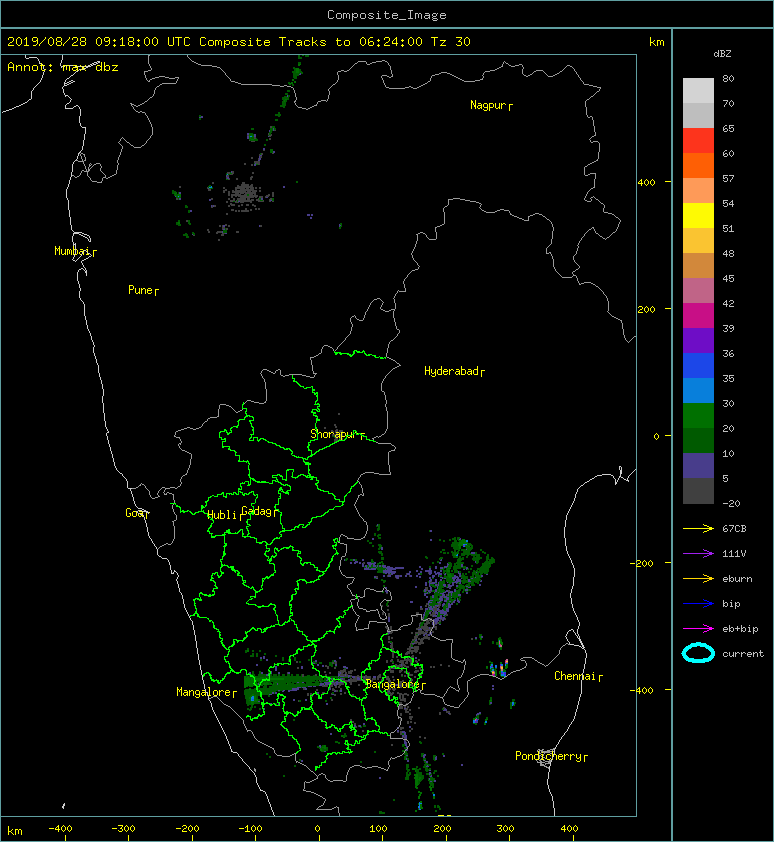Screen dimensions: 774x842
Task: Click the dark orange 60 dBZ swatch
Action: coord(698,165)
